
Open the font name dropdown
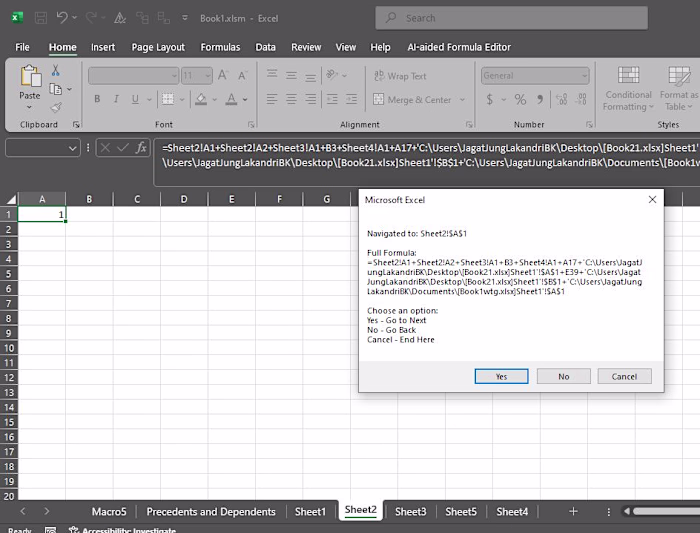coord(174,76)
